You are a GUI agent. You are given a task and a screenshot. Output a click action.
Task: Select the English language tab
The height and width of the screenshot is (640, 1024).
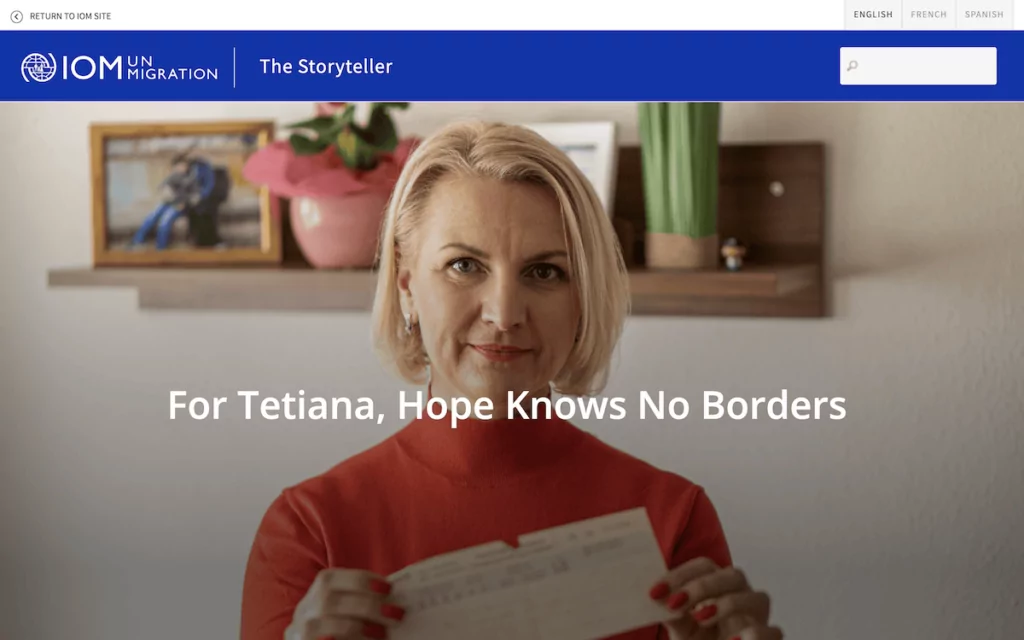pos(872,14)
